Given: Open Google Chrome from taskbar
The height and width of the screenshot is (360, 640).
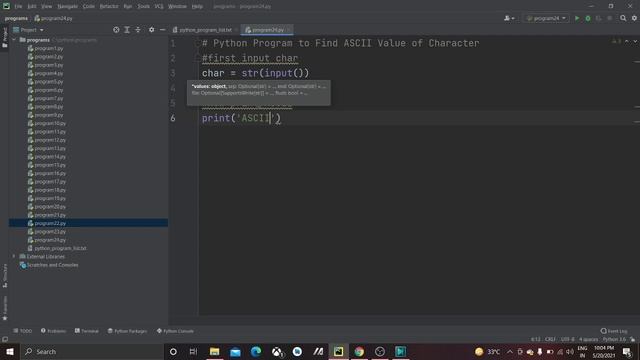Looking at the screenshot, I should 359,351.
